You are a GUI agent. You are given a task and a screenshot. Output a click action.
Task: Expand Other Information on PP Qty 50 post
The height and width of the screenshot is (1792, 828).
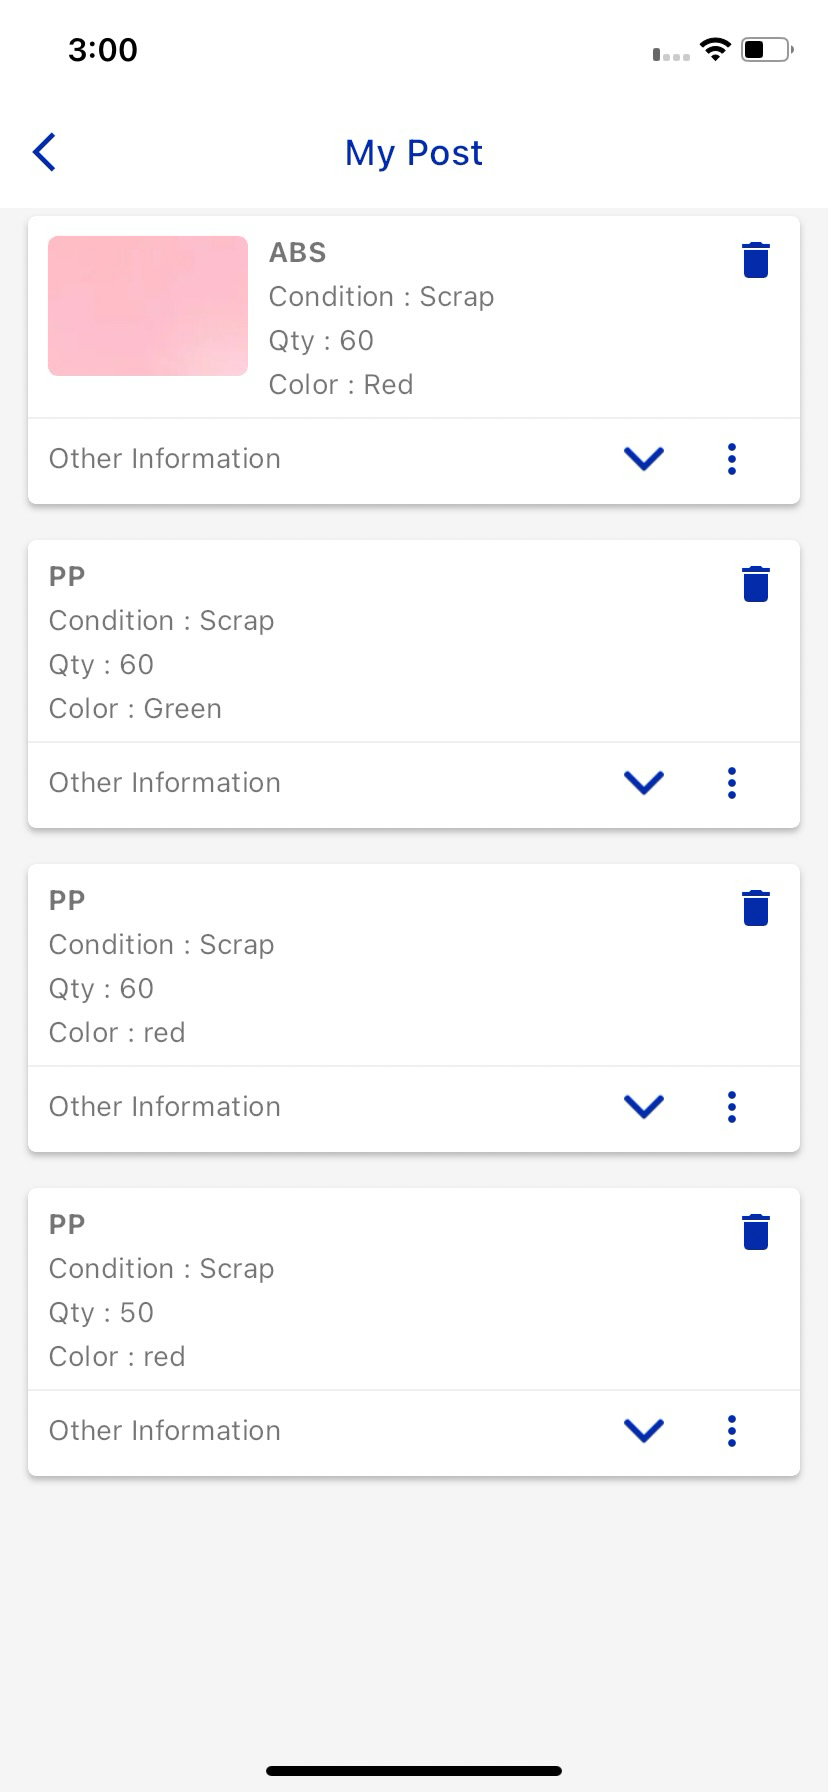[x=644, y=1431]
